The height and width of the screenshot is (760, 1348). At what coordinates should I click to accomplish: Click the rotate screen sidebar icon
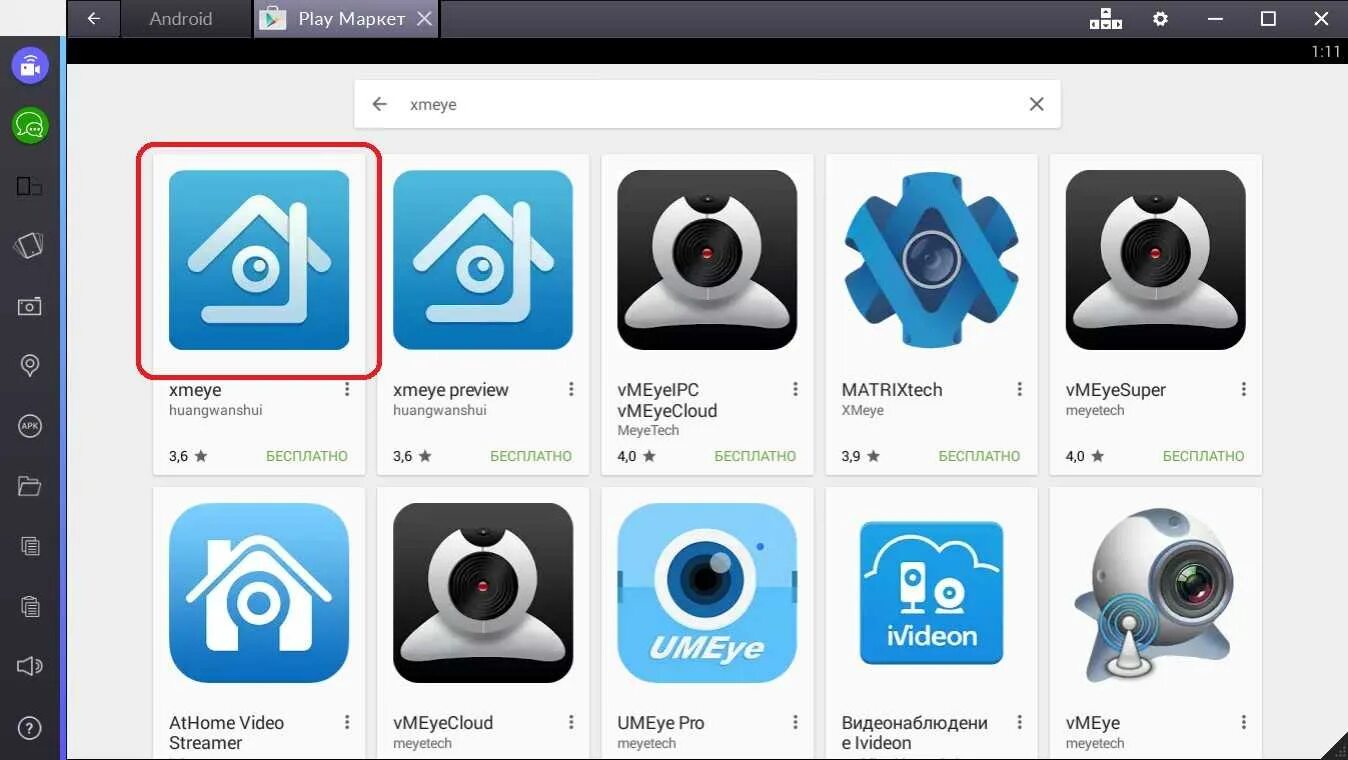click(x=30, y=246)
